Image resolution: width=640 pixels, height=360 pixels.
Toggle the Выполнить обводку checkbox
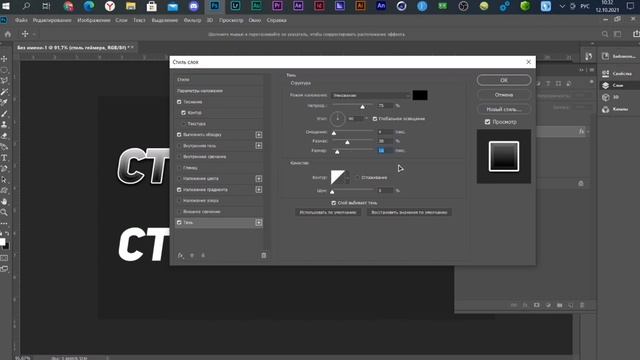coord(179,135)
